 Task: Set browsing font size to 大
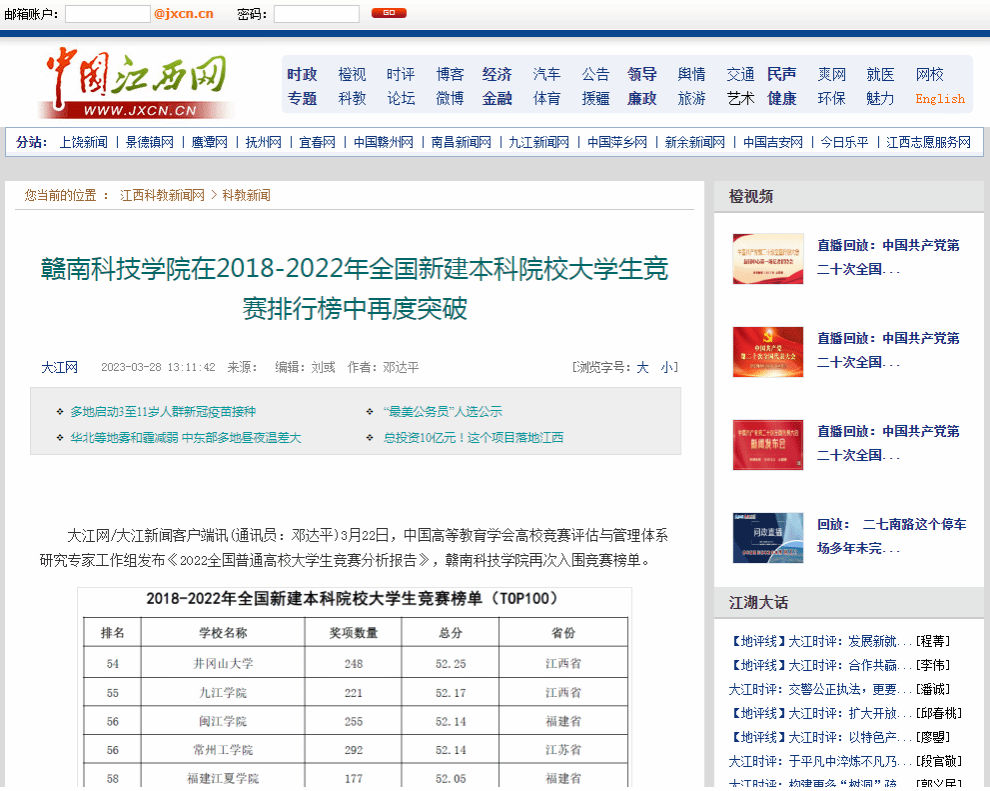click(x=643, y=367)
